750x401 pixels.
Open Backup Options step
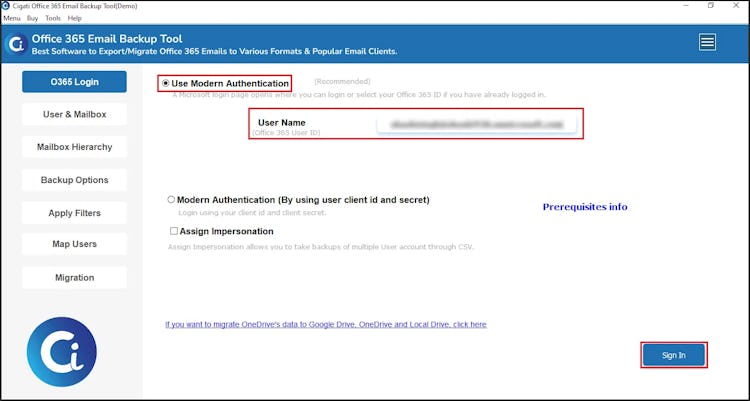[74, 180]
